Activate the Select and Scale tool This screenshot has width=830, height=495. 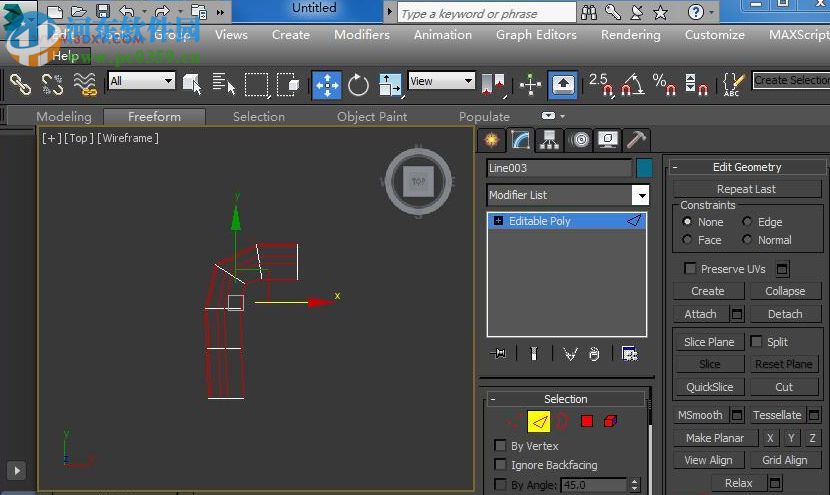point(390,85)
